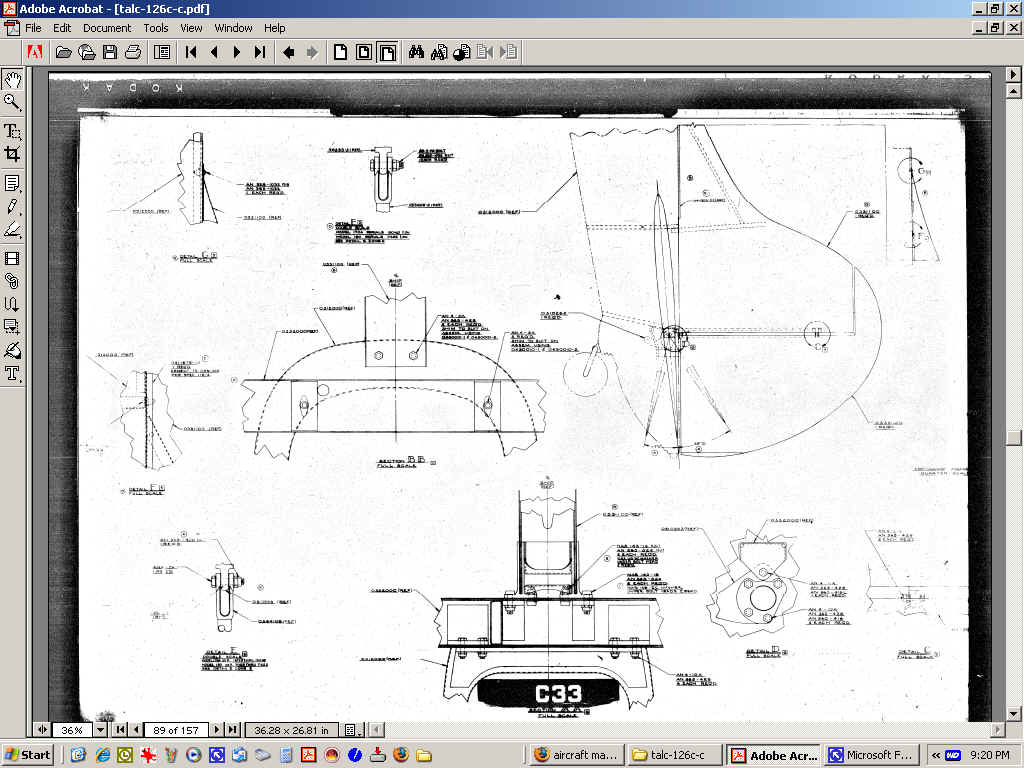The height and width of the screenshot is (768, 1024).
Task: Switch to Actual Size page view
Action: pos(340,52)
